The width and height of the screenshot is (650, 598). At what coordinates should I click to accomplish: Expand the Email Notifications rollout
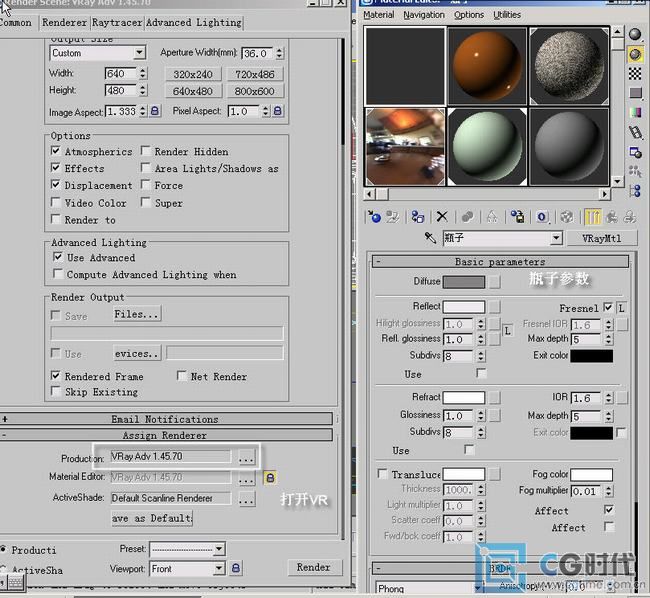(165, 419)
